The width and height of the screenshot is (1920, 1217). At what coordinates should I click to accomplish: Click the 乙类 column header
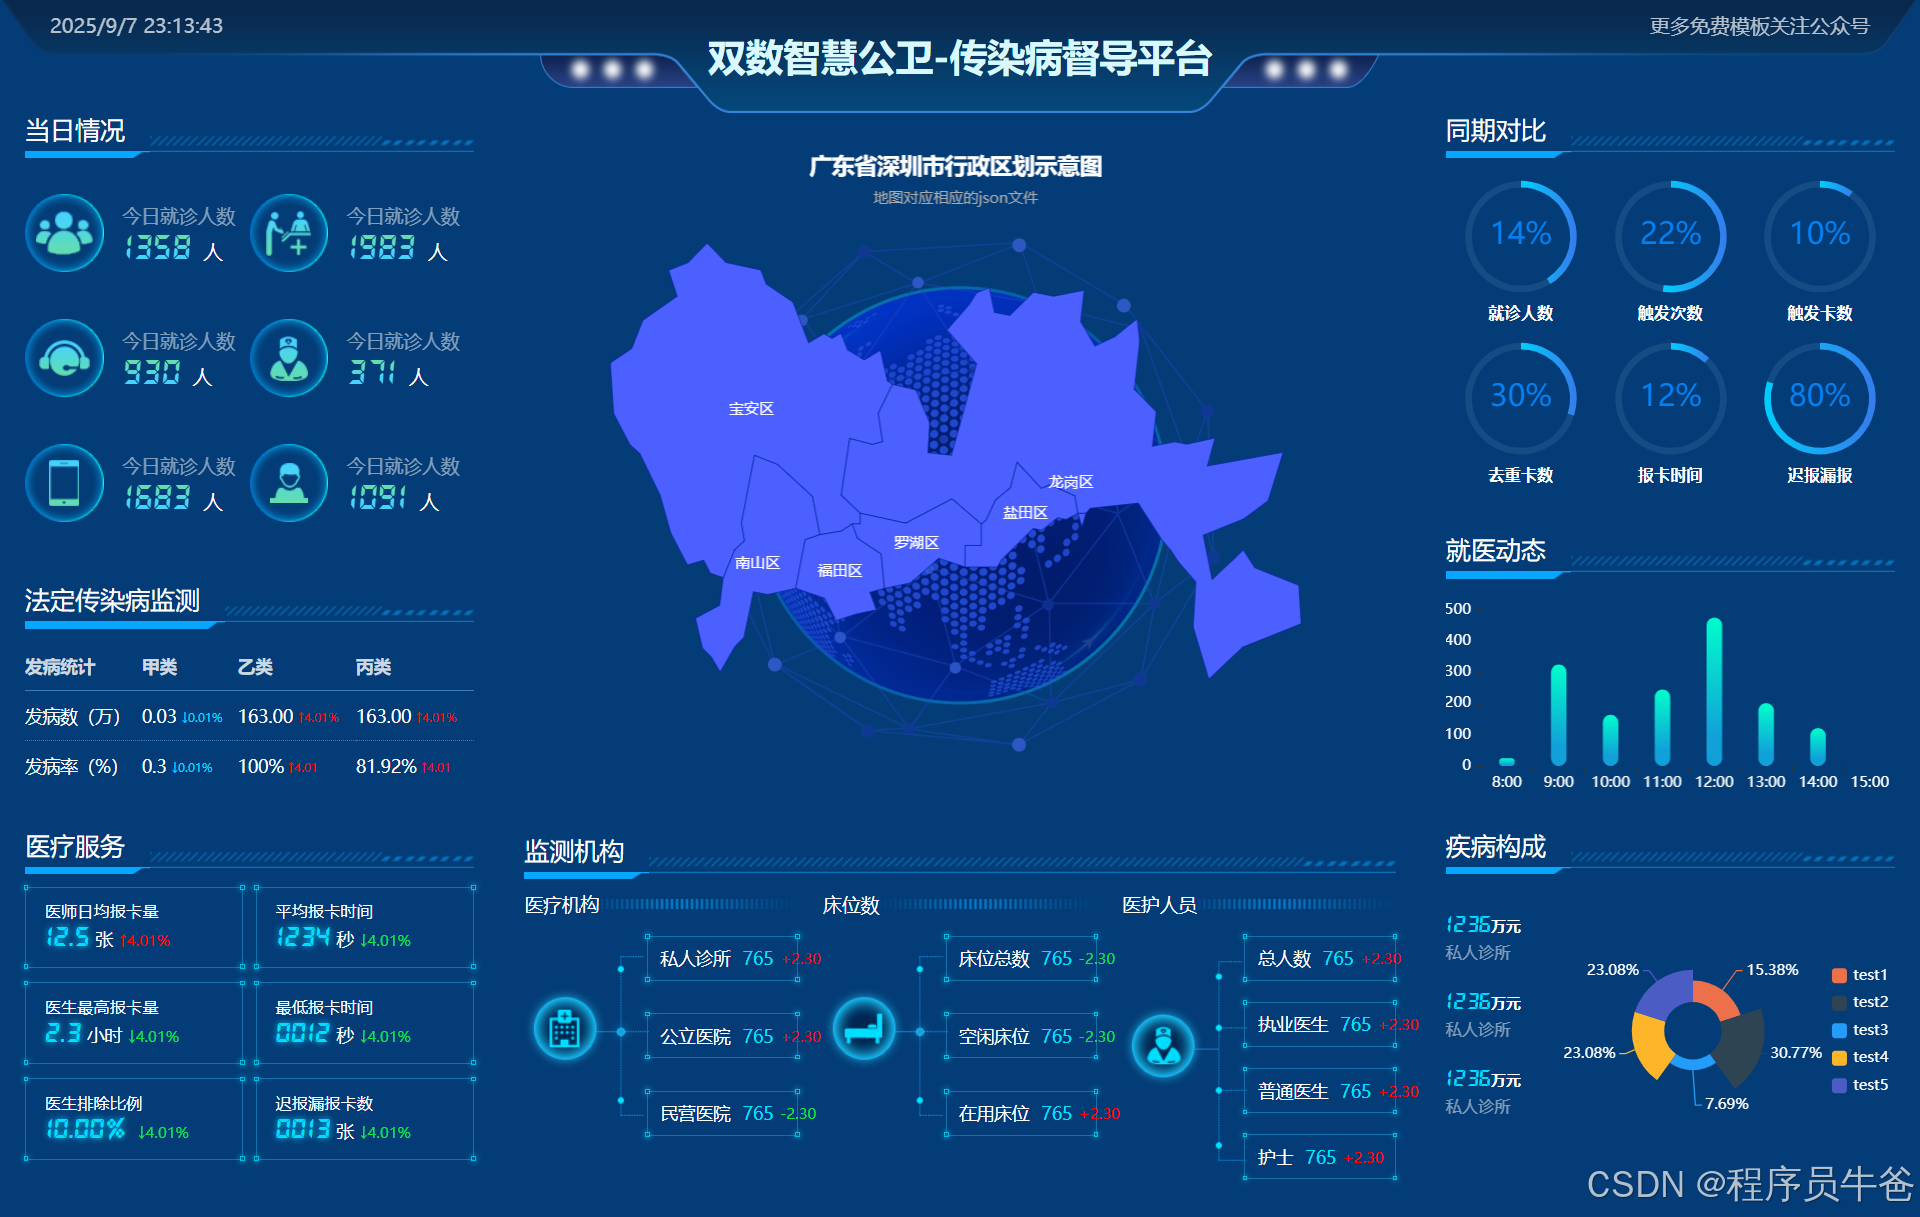(x=255, y=667)
